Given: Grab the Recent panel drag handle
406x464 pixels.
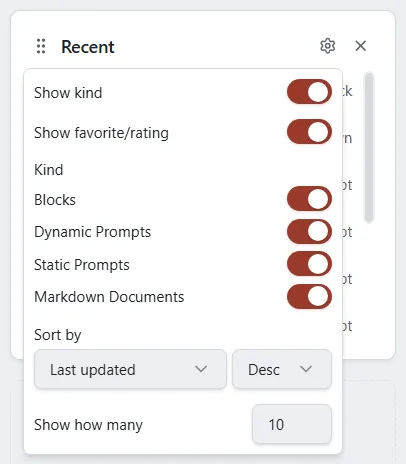Looking at the screenshot, I should 41,46.
